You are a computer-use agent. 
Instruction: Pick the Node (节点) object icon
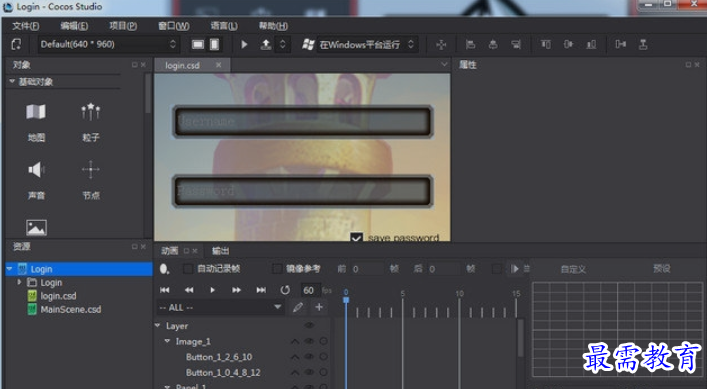pos(91,170)
